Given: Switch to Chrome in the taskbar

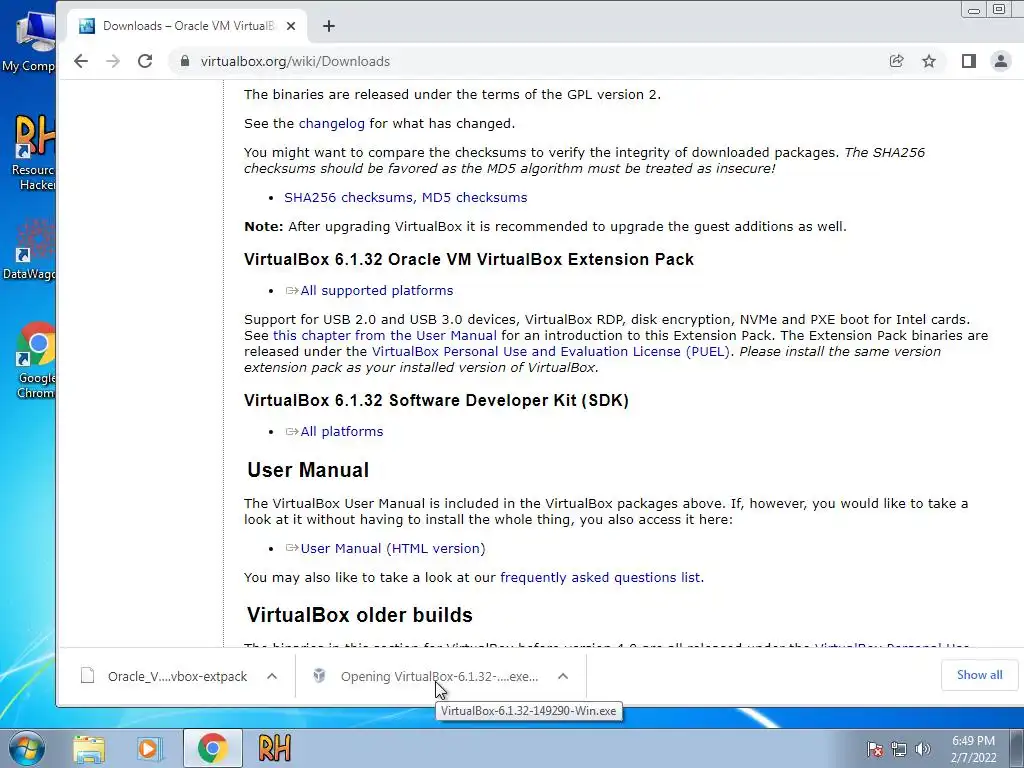Looking at the screenshot, I should click(212, 748).
